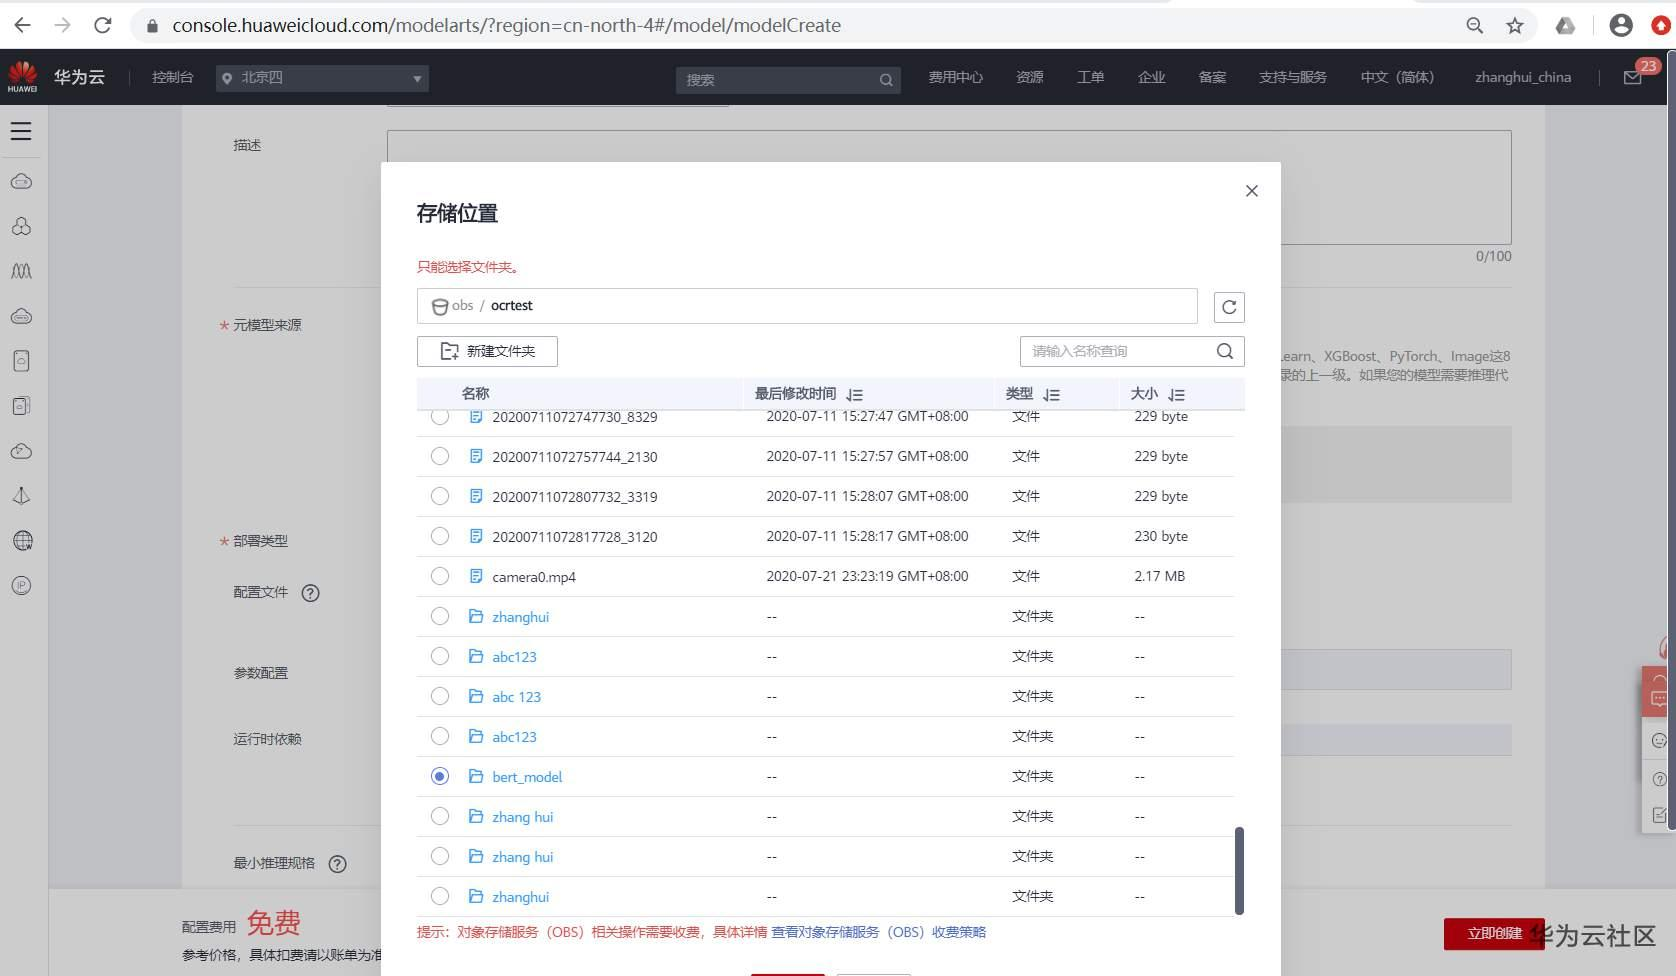Click the globe icon in the left sidebar
1676x976 pixels.
tap(22, 541)
